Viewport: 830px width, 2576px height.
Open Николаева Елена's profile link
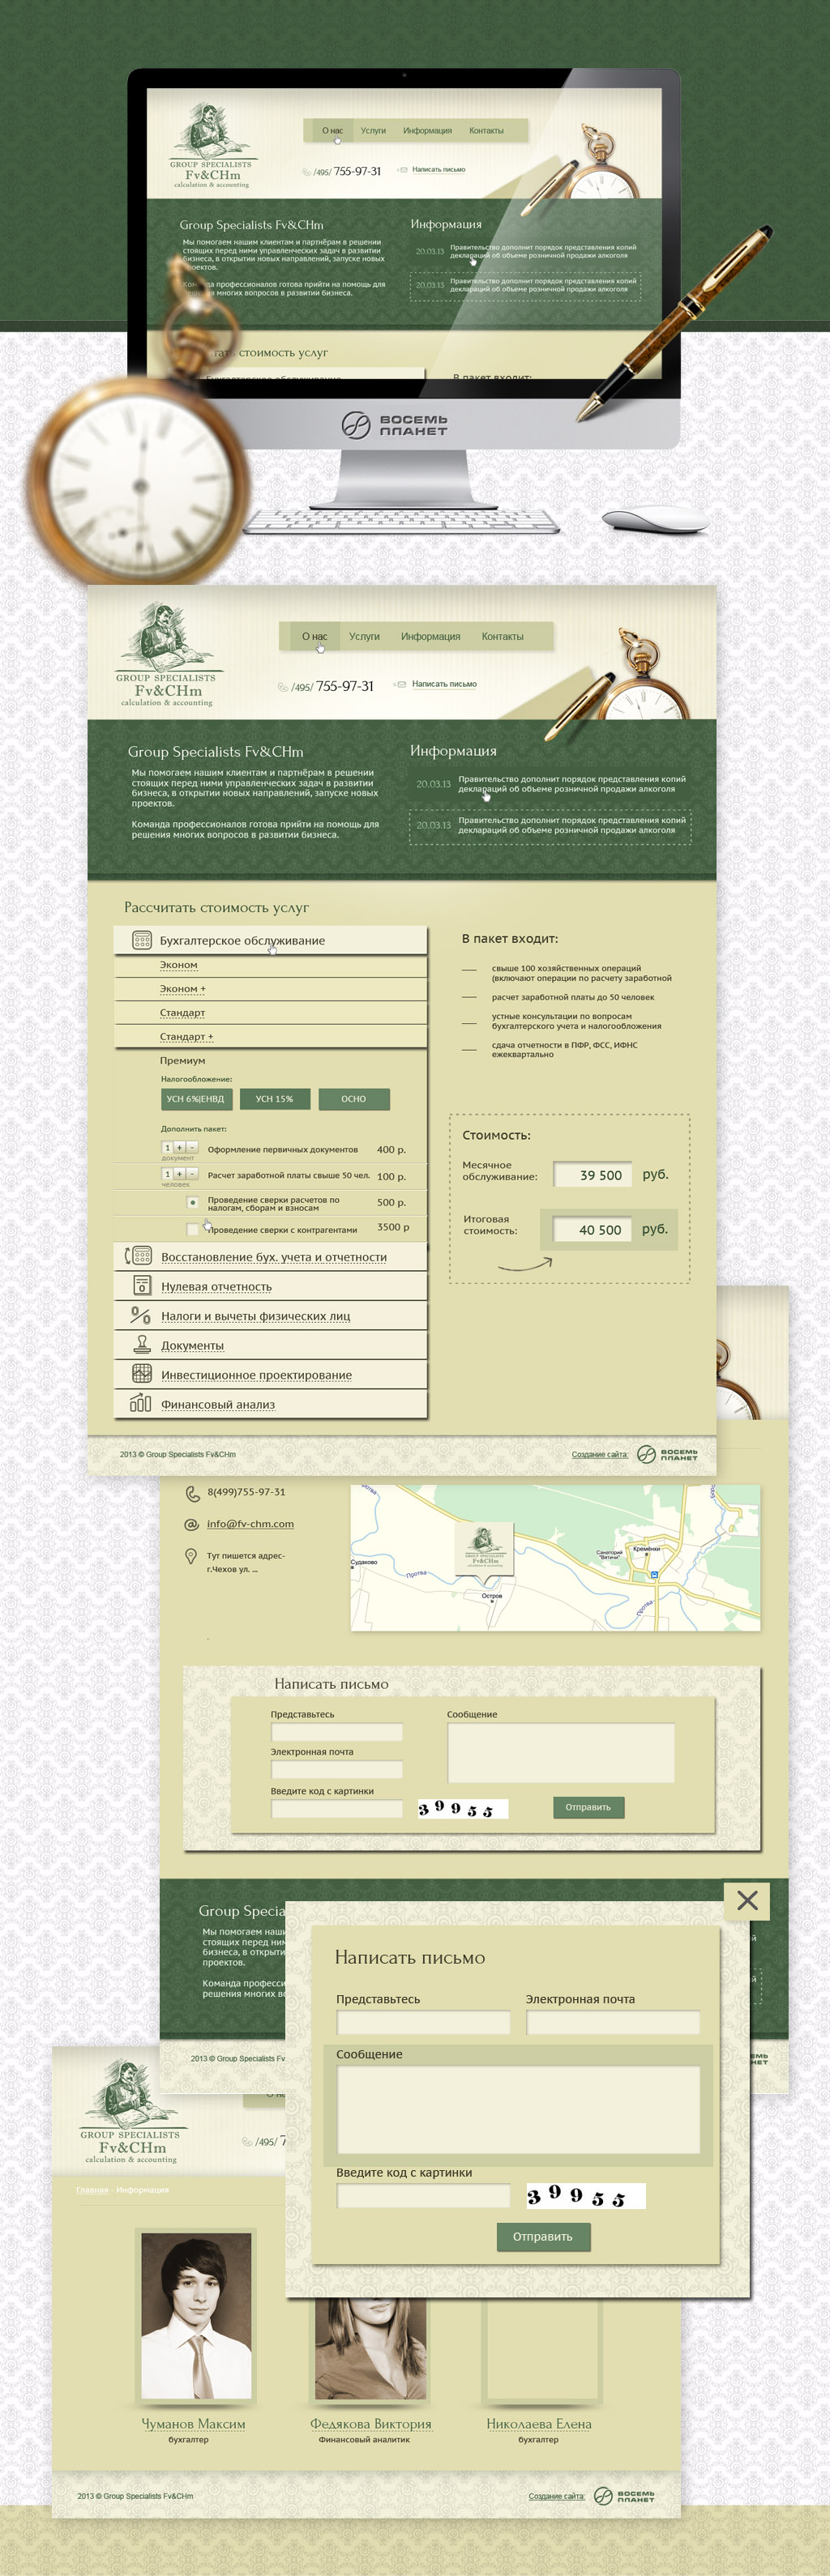539,2423
